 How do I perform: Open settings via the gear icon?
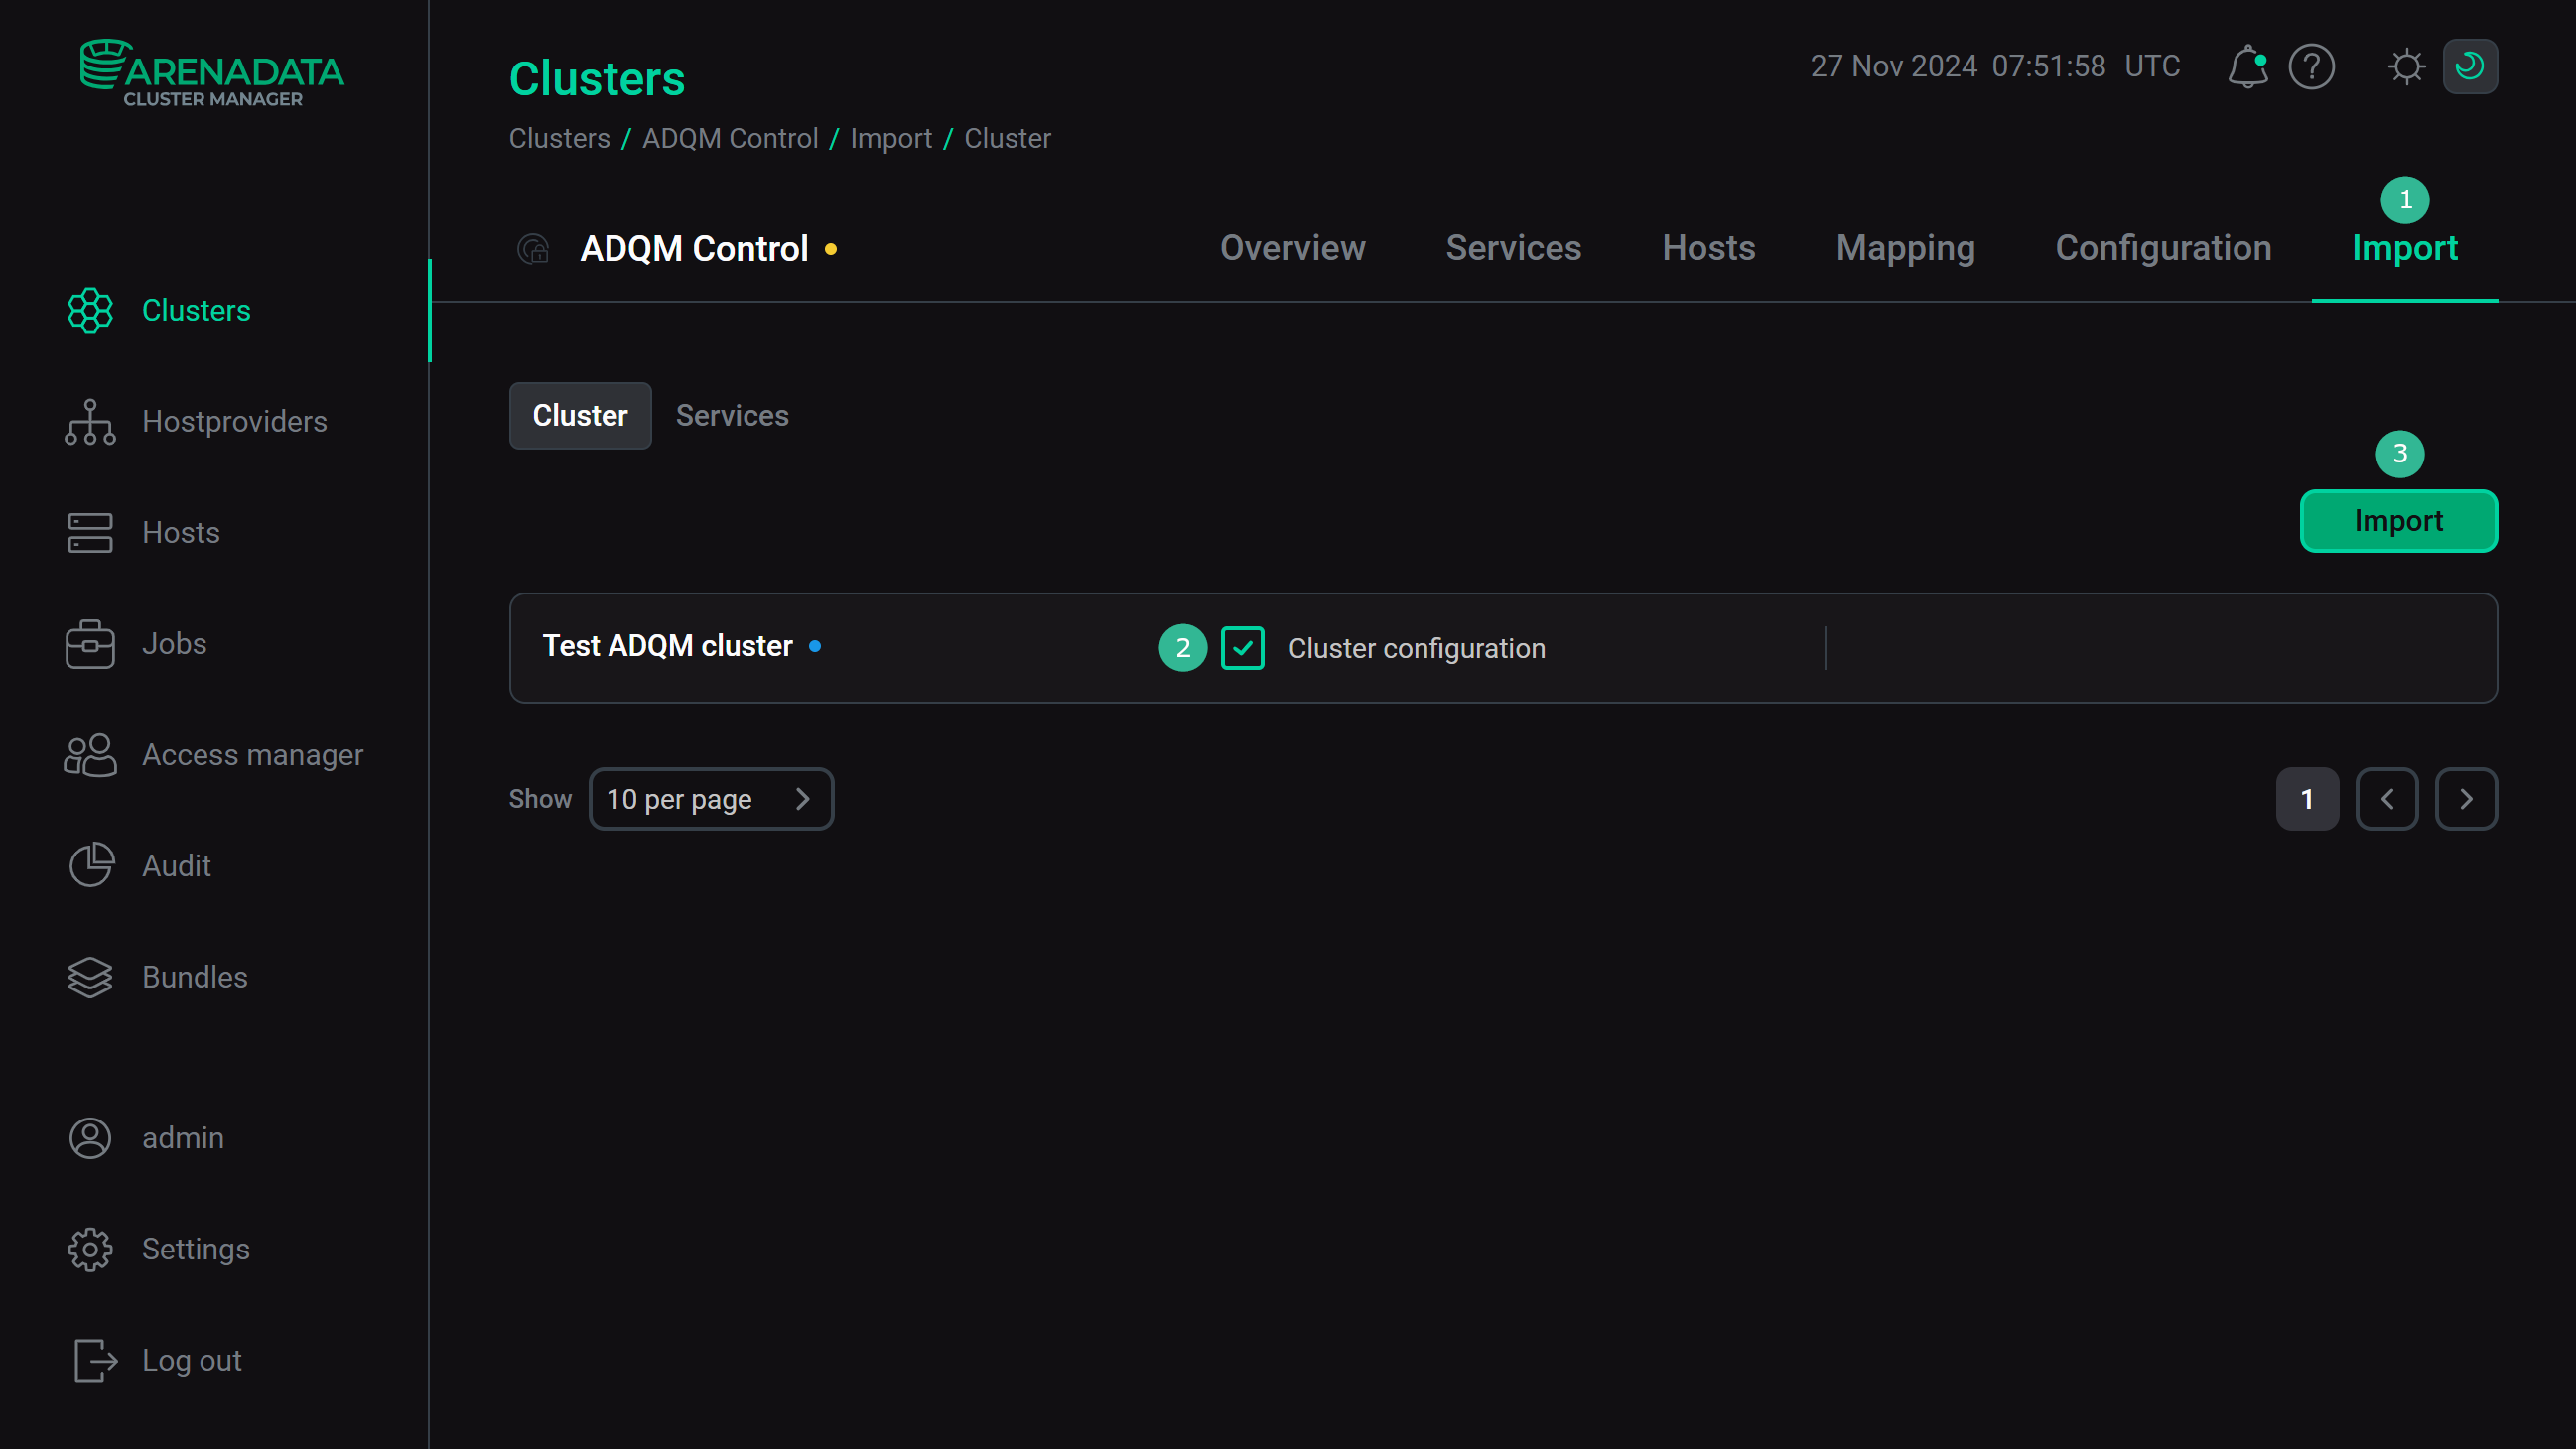coord(2406,67)
